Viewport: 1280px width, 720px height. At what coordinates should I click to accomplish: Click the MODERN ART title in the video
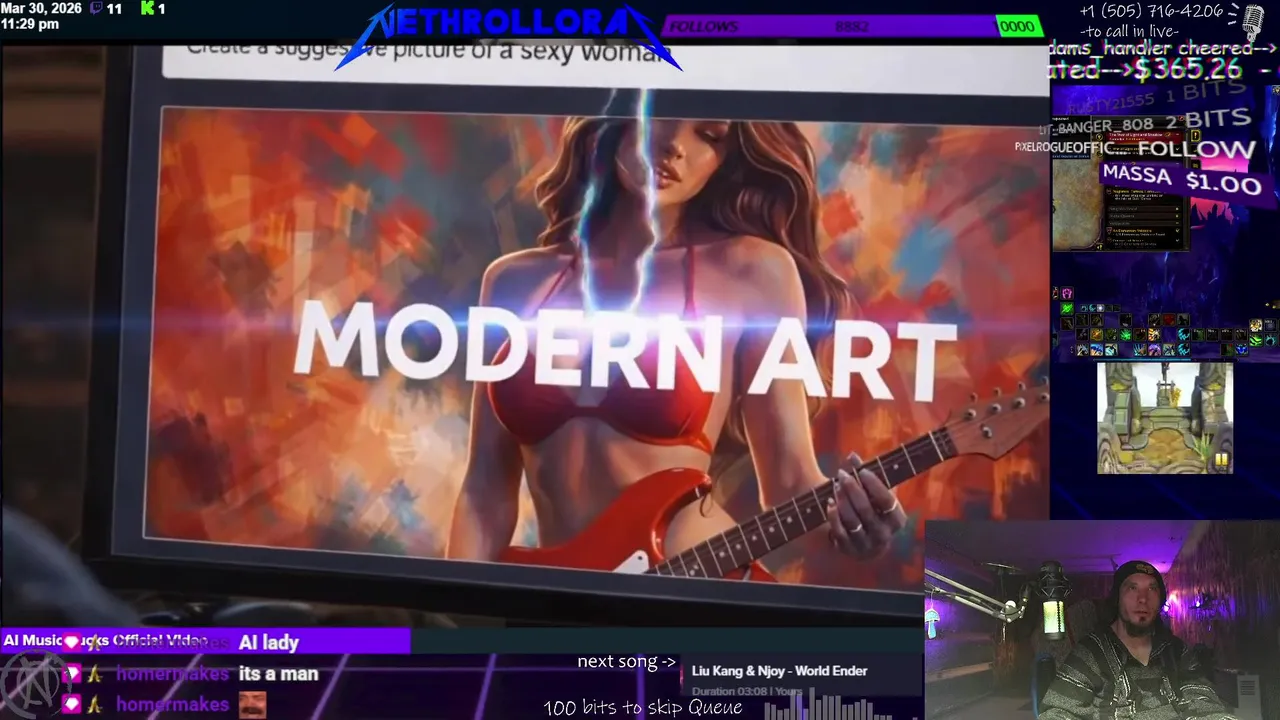tap(624, 349)
